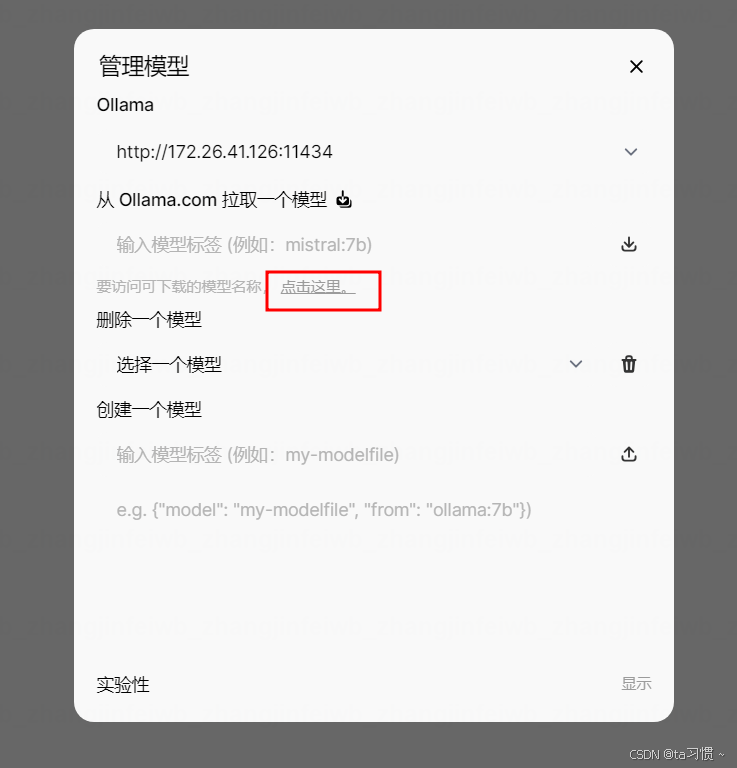
Task: Click the 管理模型 dialog title
Action: click(143, 66)
